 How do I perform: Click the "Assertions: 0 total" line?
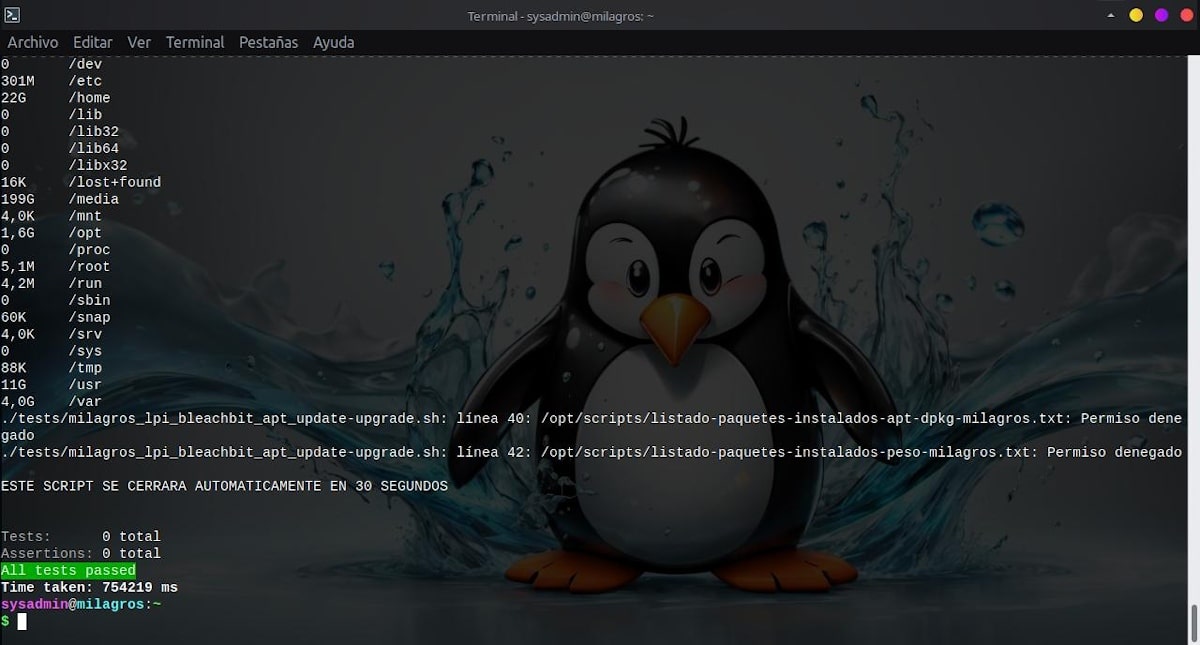click(81, 553)
